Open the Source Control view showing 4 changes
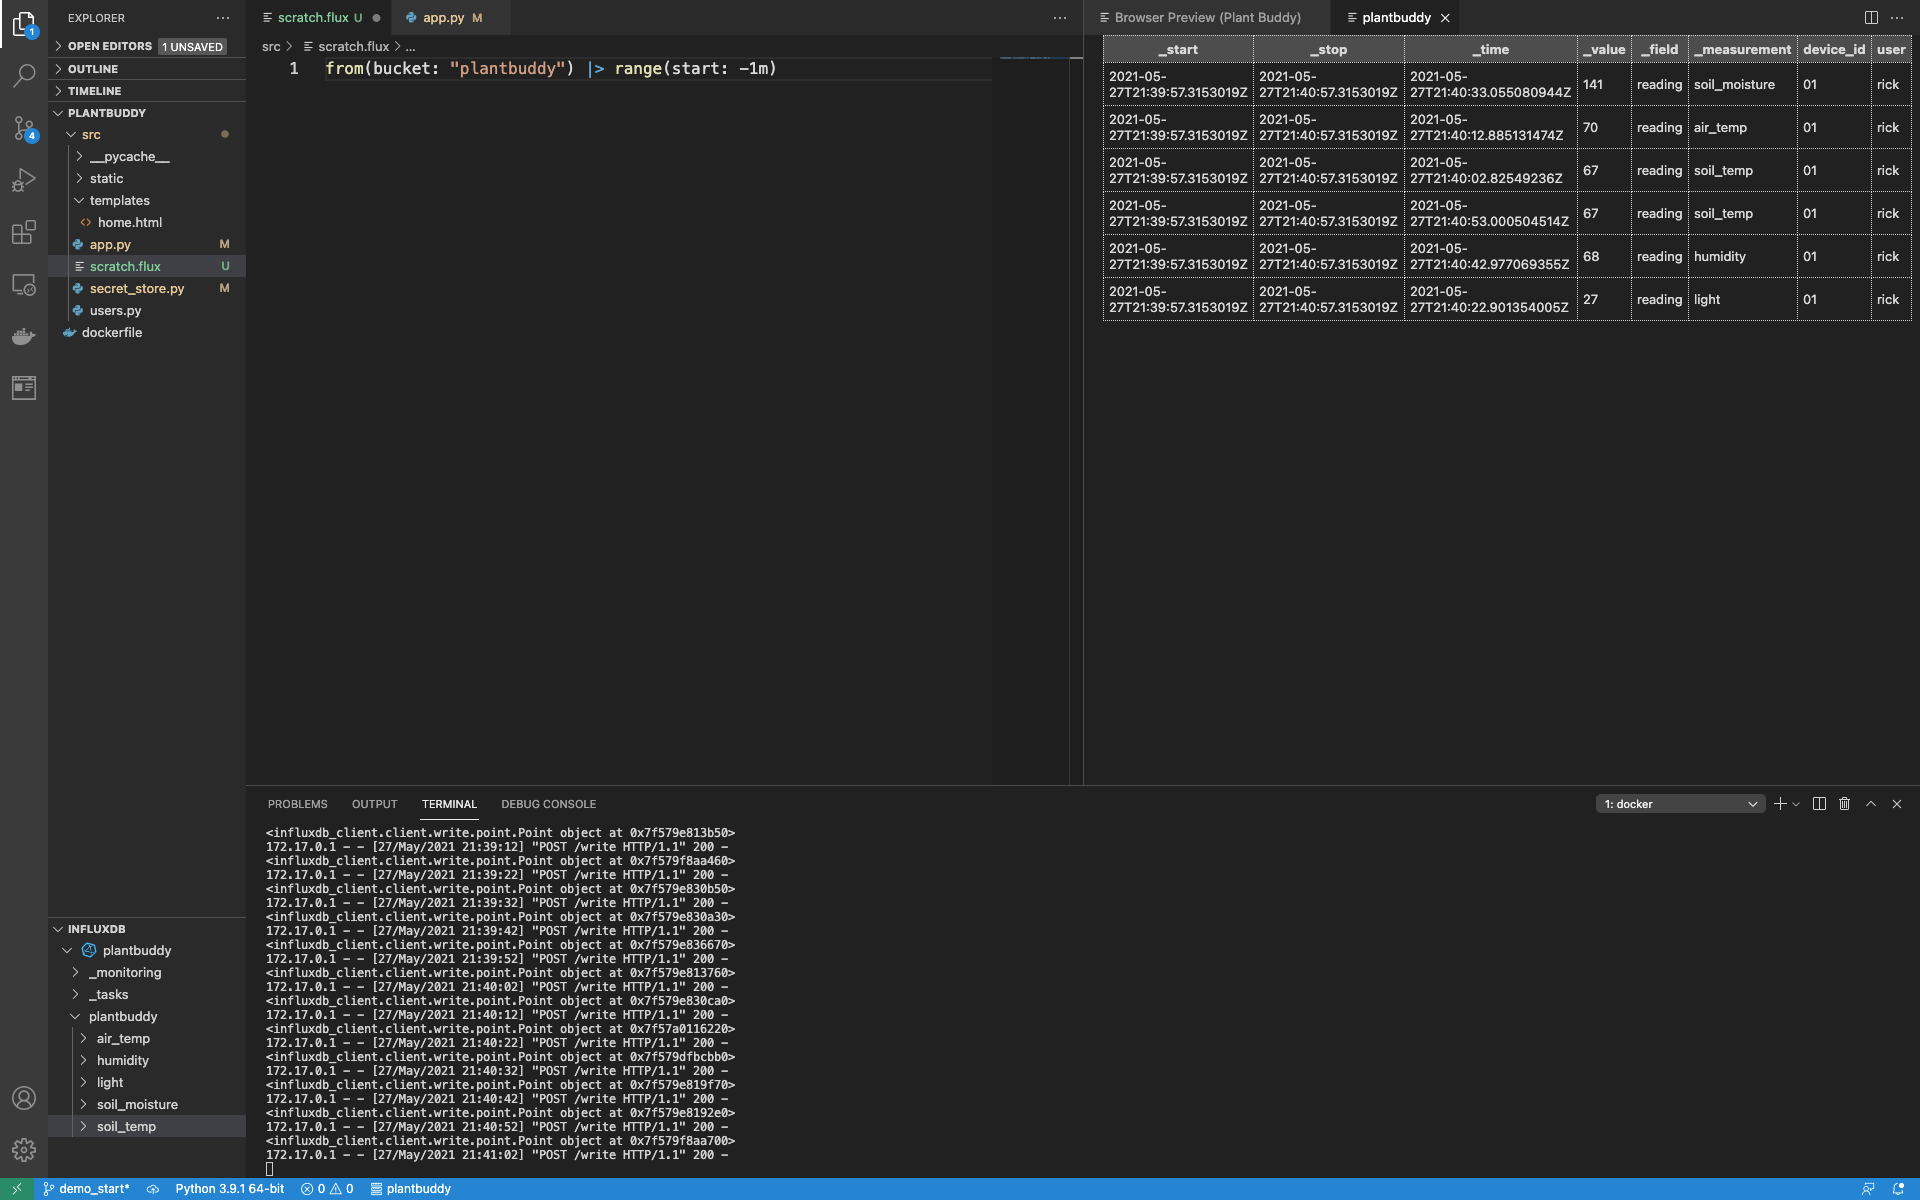Viewport: 1920px width, 1200px height. [24, 128]
